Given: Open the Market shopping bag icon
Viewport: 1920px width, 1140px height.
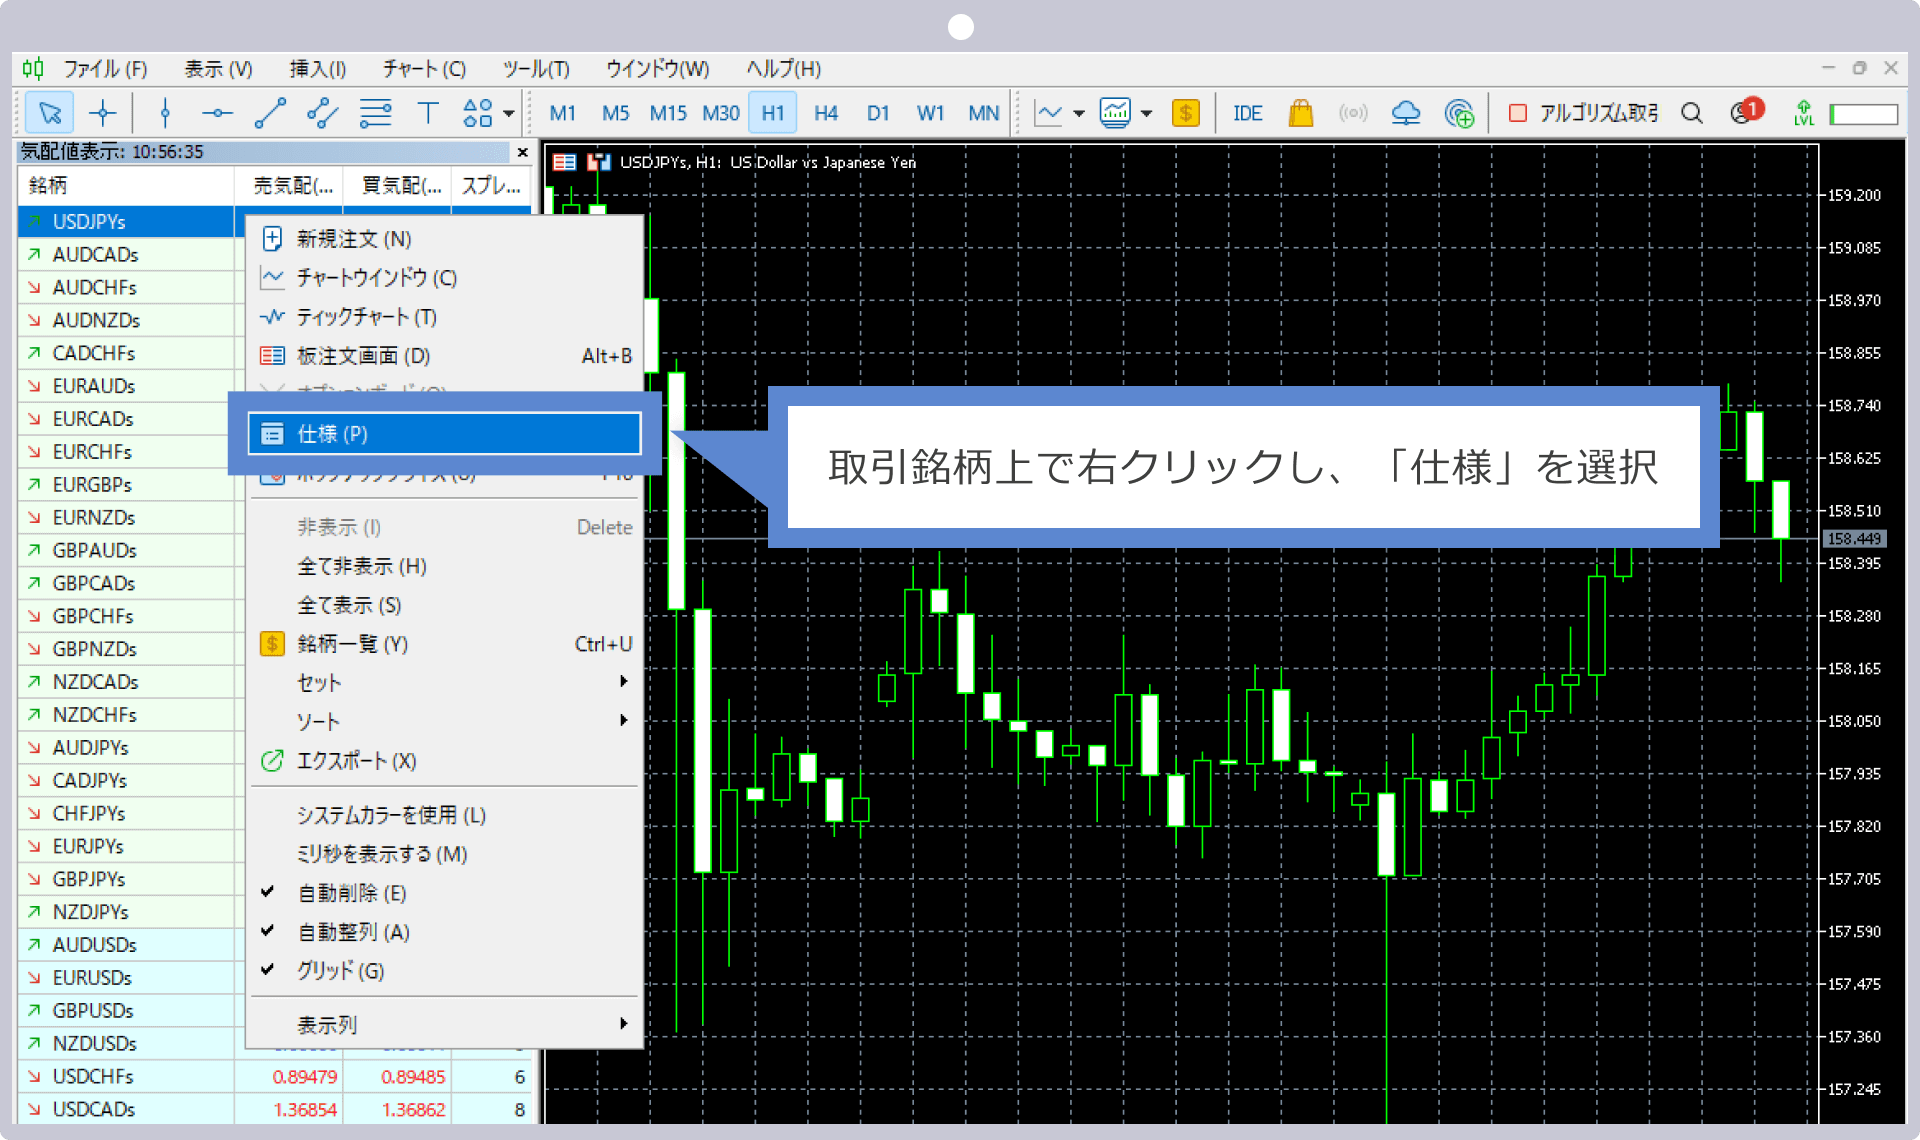Looking at the screenshot, I should tap(1300, 113).
